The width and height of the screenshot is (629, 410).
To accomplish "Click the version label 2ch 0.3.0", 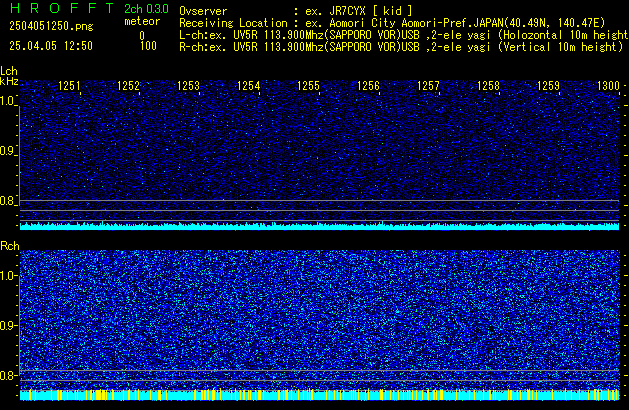I will coord(146,9).
